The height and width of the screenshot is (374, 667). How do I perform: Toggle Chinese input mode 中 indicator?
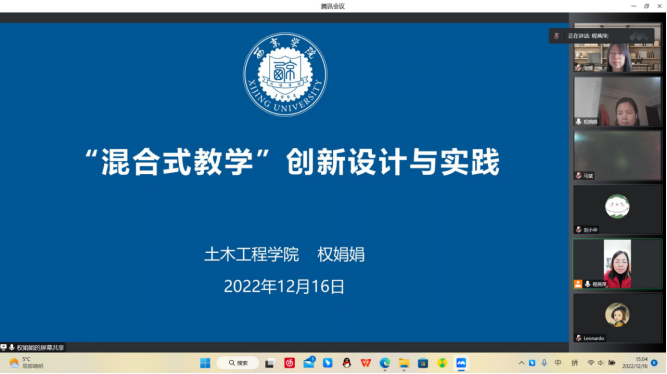558,363
